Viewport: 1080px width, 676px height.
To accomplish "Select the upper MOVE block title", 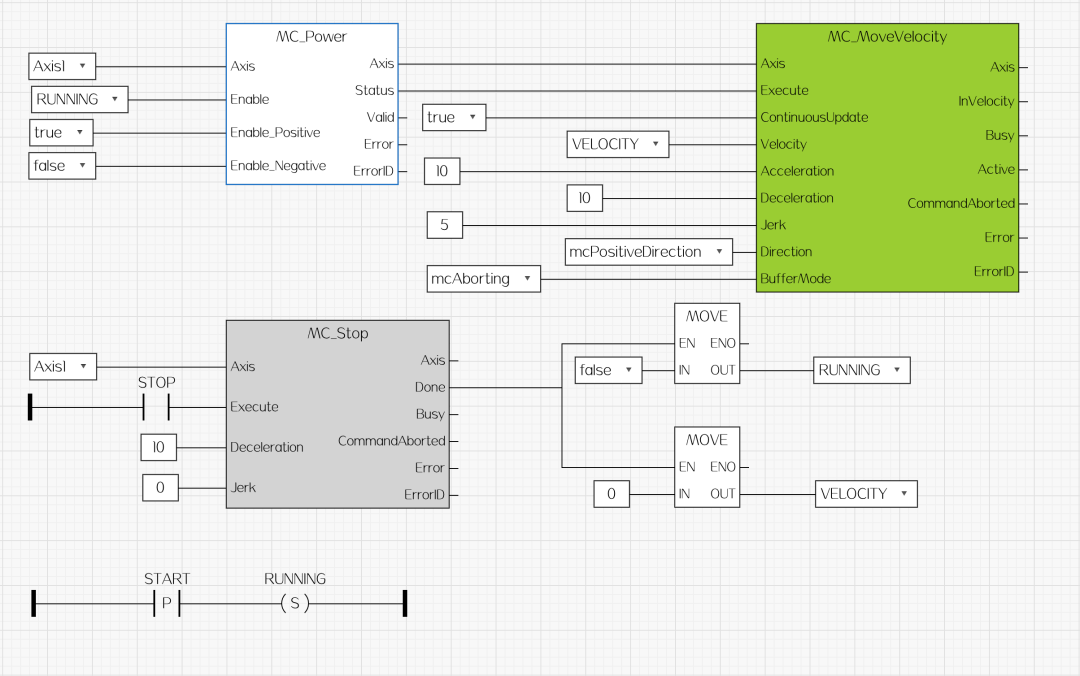I will click(707, 316).
